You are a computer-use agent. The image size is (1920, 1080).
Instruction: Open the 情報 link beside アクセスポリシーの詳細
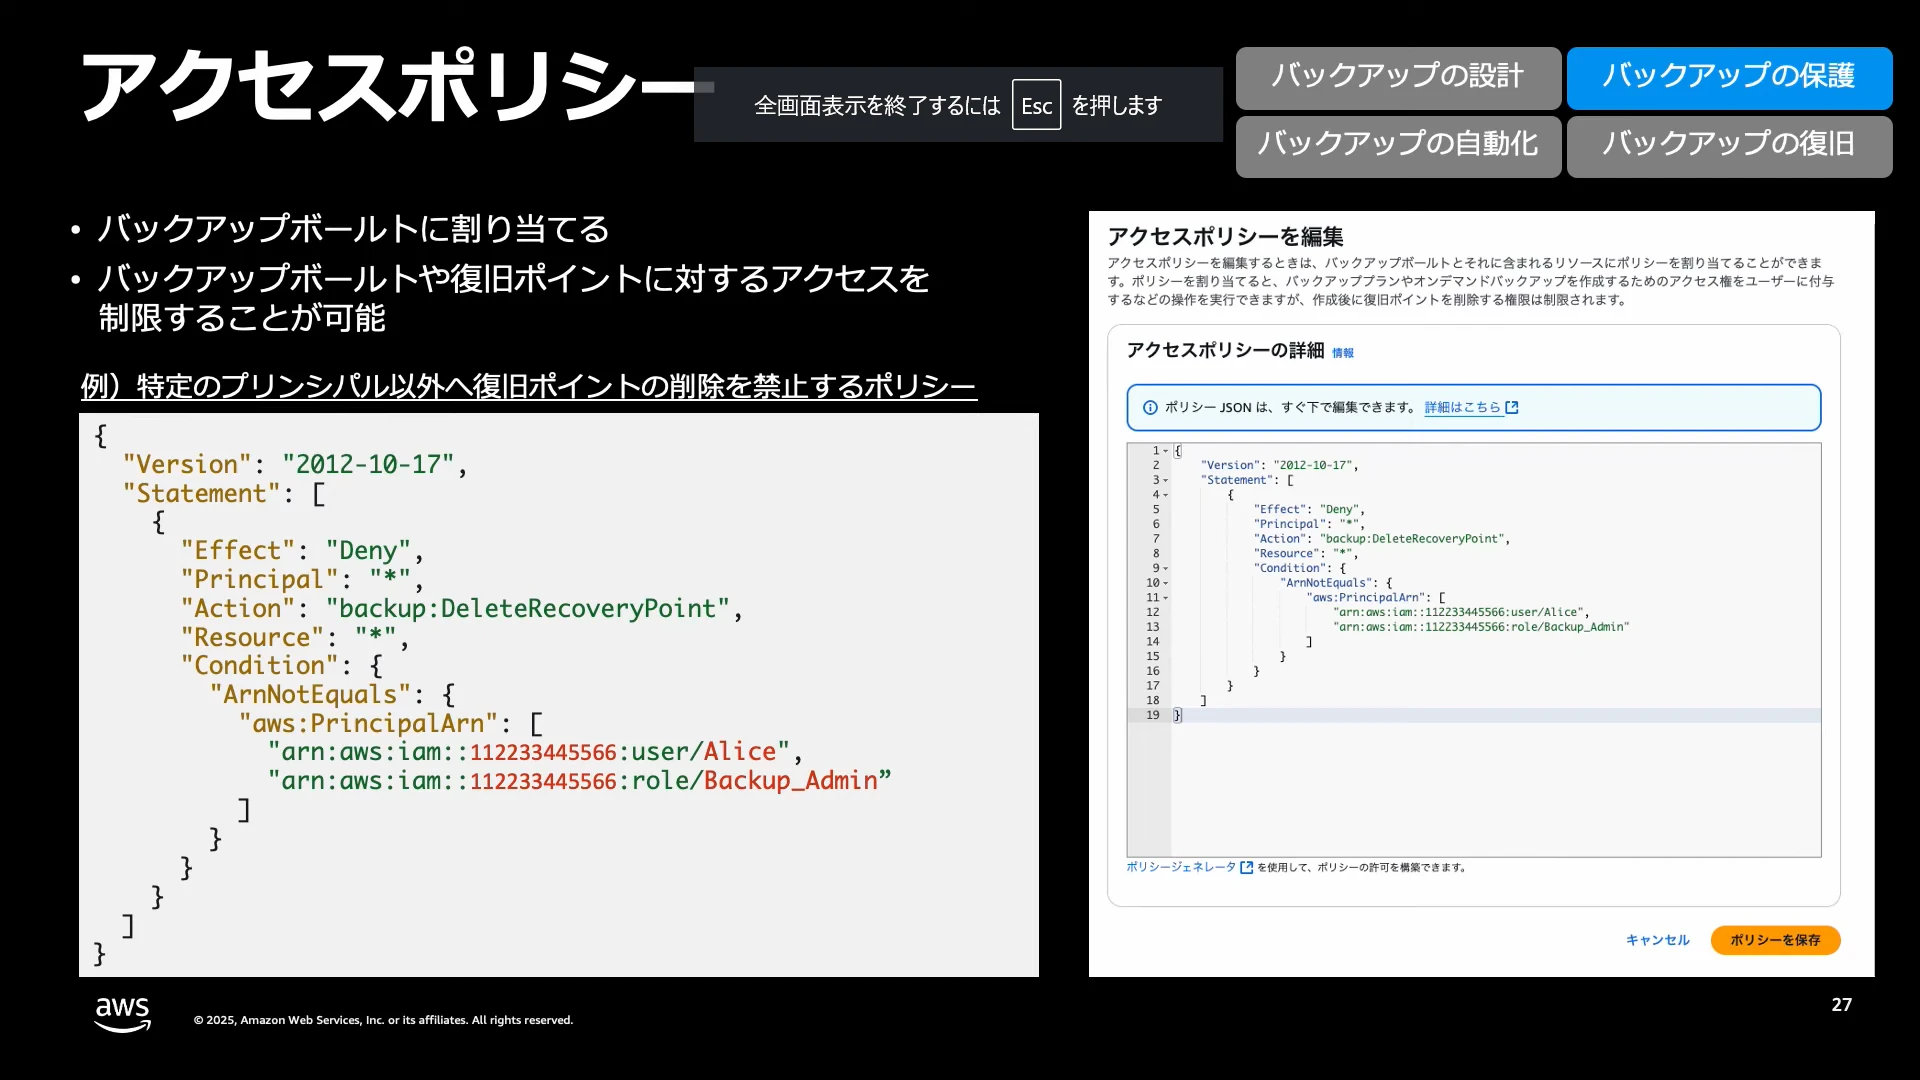click(1343, 353)
